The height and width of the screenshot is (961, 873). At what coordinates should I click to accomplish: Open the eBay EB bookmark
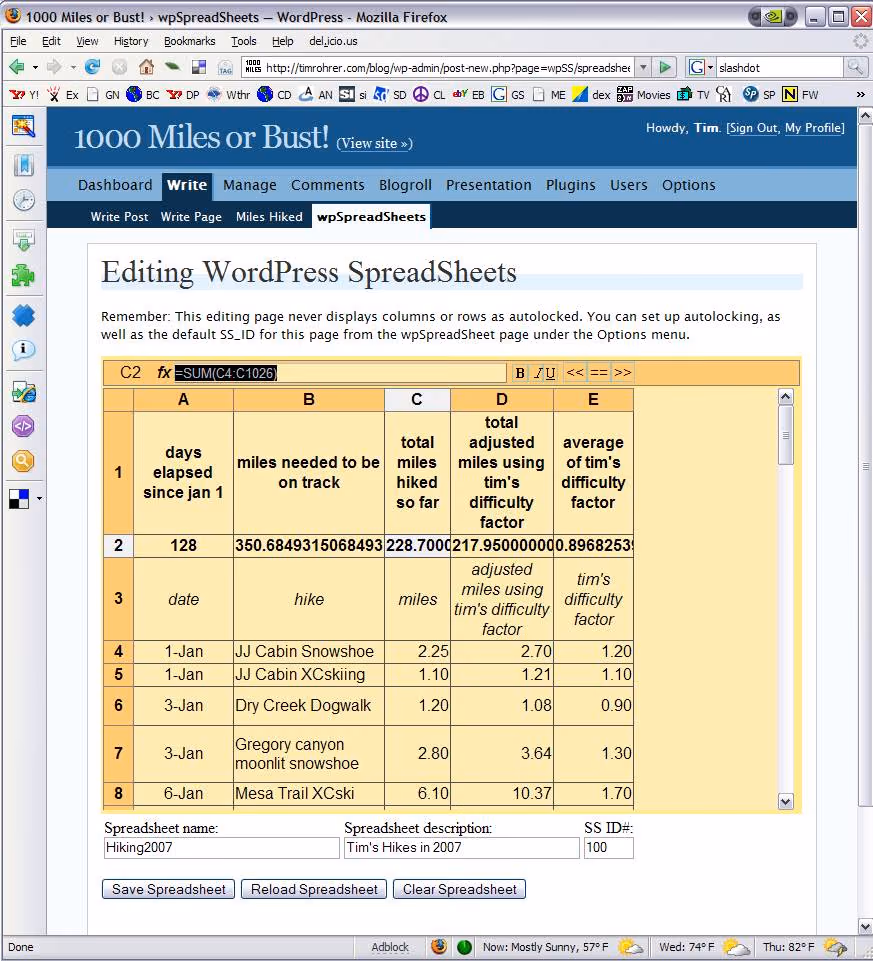click(469, 94)
